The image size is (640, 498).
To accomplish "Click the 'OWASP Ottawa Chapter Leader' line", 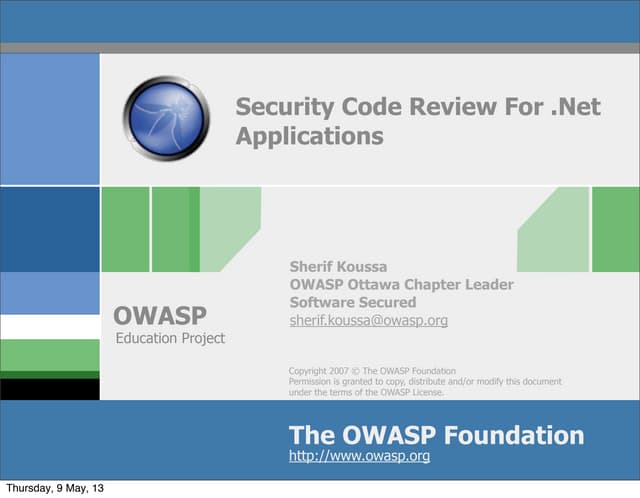I will pos(401,285).
